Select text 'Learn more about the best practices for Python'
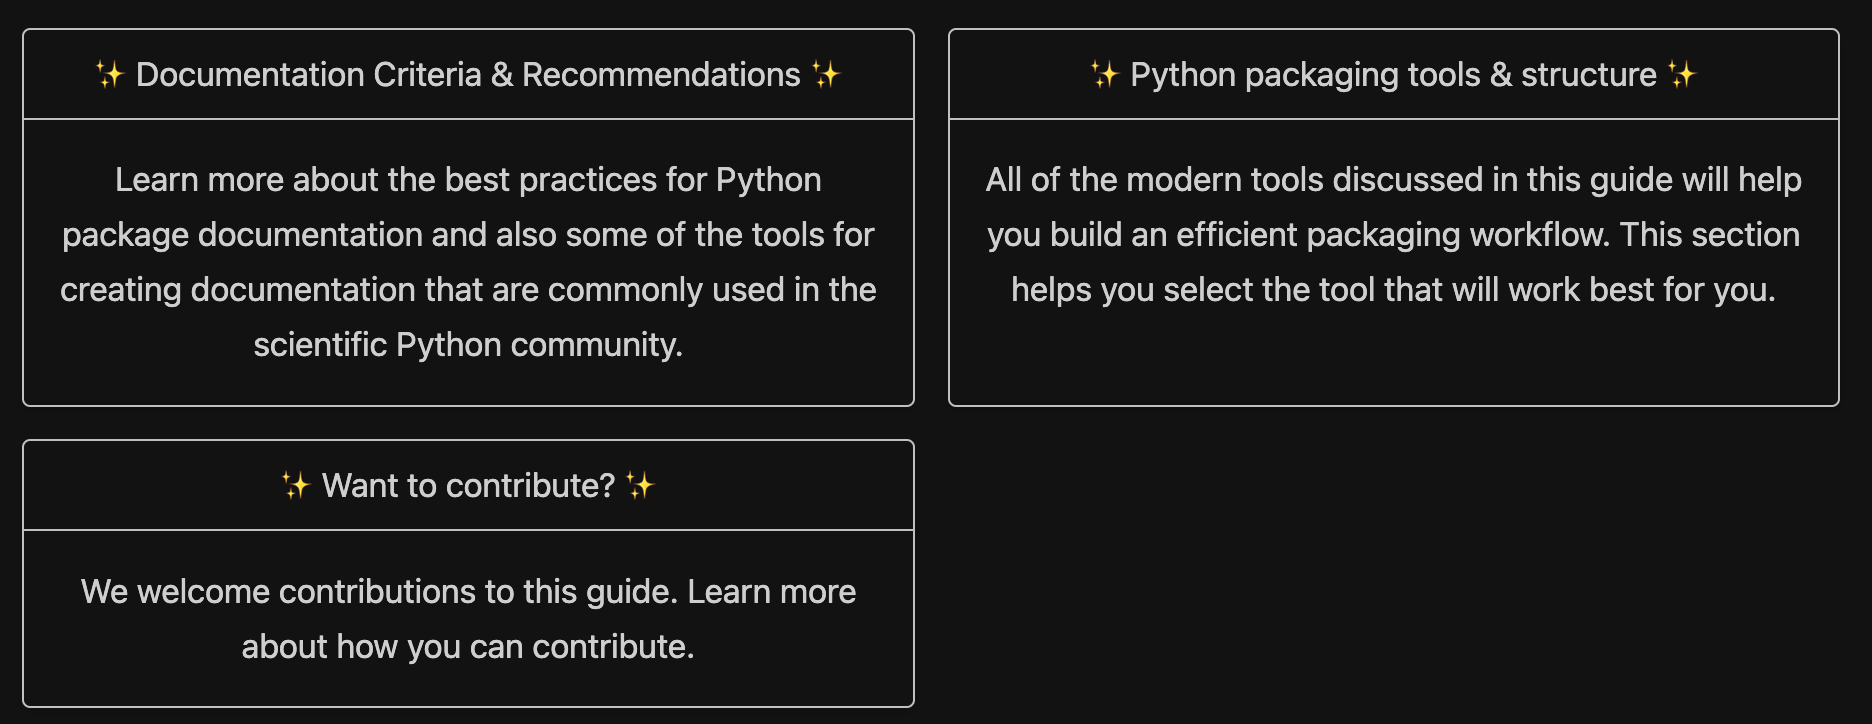 pyautogui.click(x=468, y=180)
